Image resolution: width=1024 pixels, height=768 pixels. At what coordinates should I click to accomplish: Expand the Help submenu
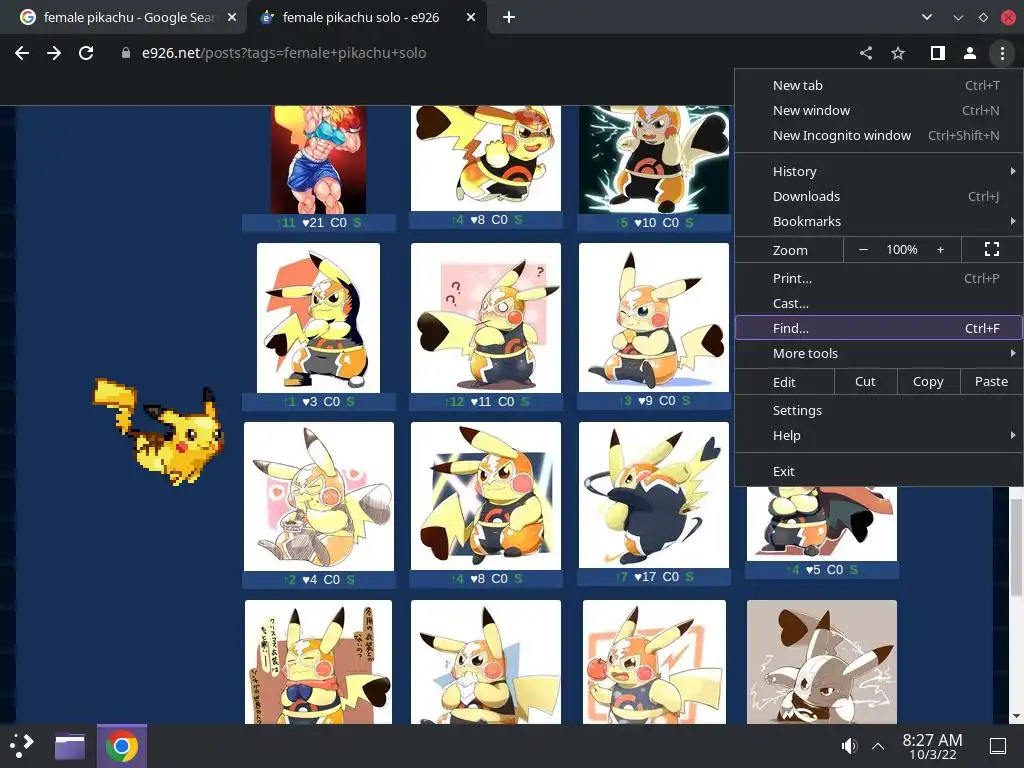pyautogui.click(x=879, y=435)
